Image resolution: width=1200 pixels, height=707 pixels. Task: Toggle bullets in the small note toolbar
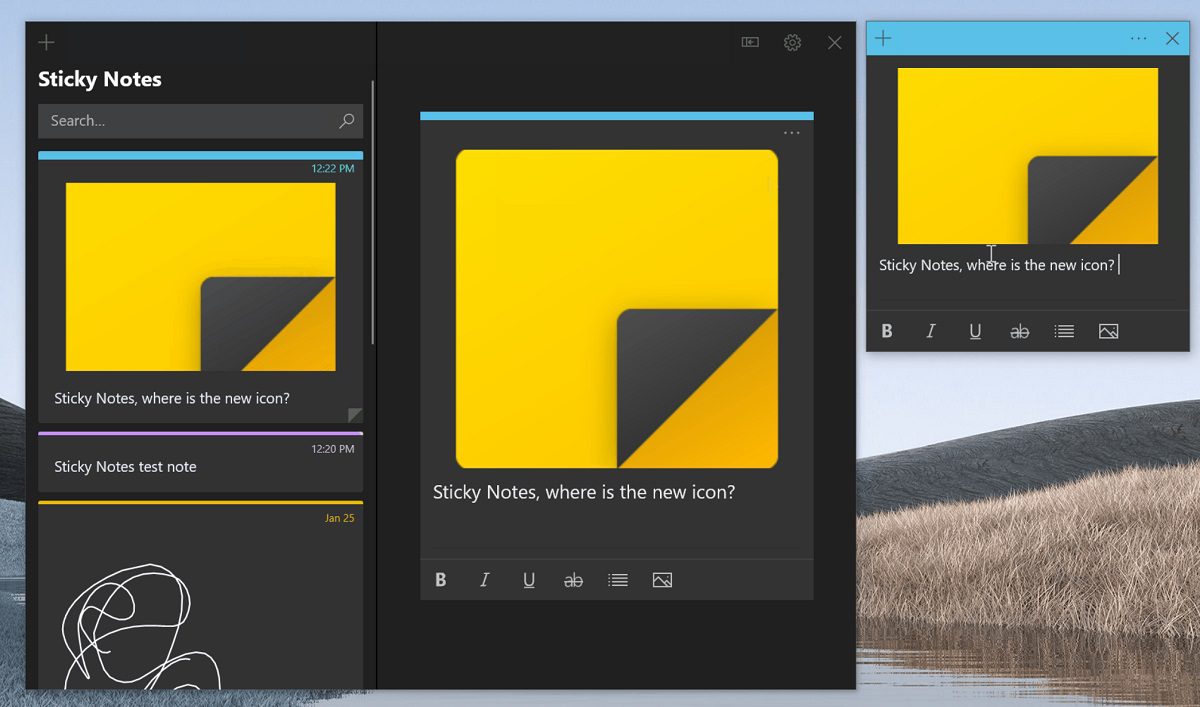(1064, 331)
